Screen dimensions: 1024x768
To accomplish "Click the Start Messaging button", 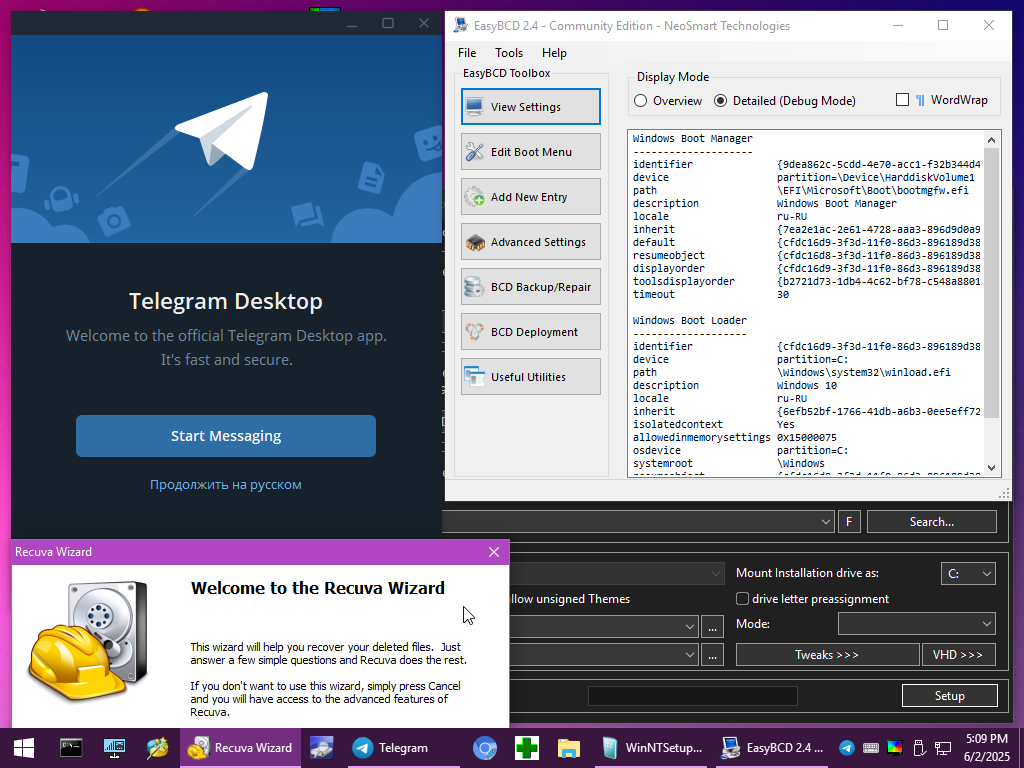I will click(226, 436).
